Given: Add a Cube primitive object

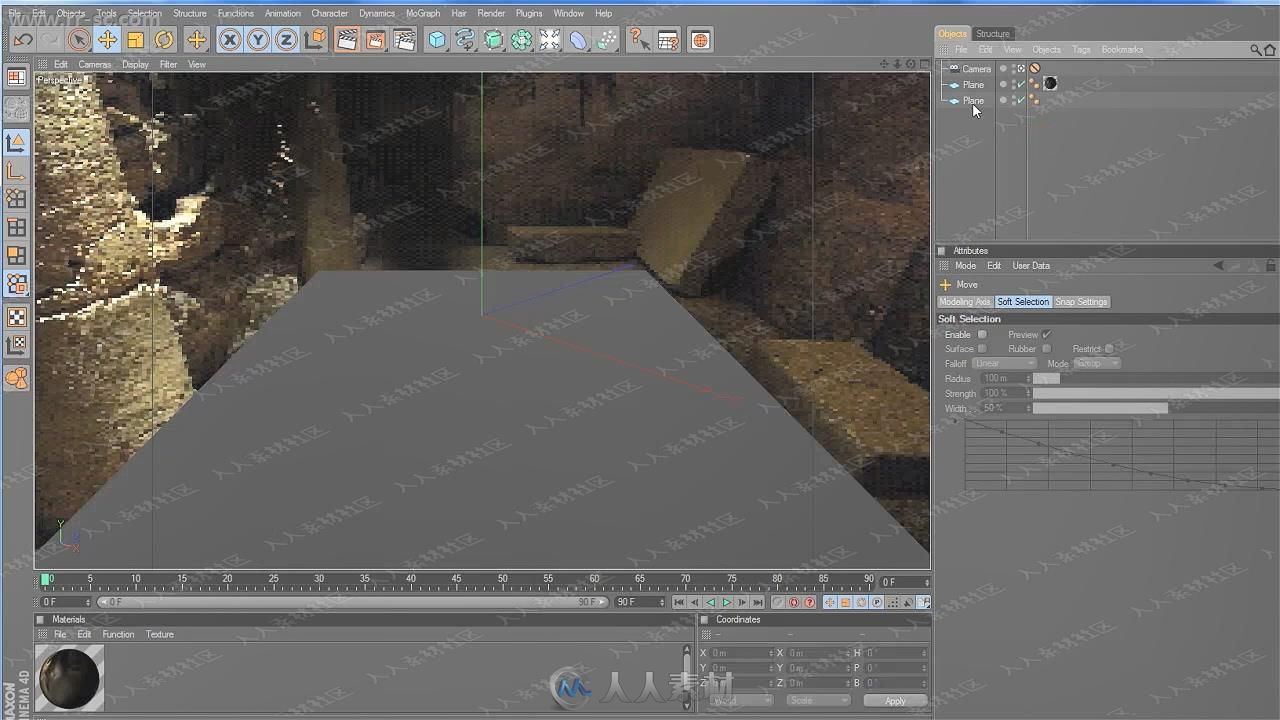Looking at the screenshot, I should tap(437, 40).
